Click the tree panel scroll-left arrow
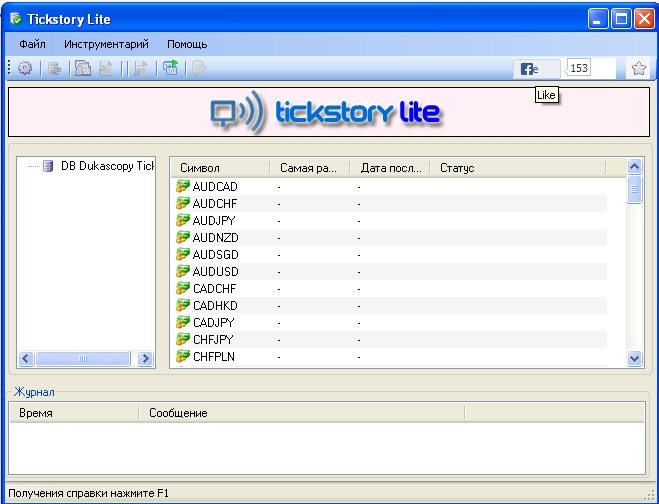The height and width of the screenshot is (504, 659). [26, 359]
